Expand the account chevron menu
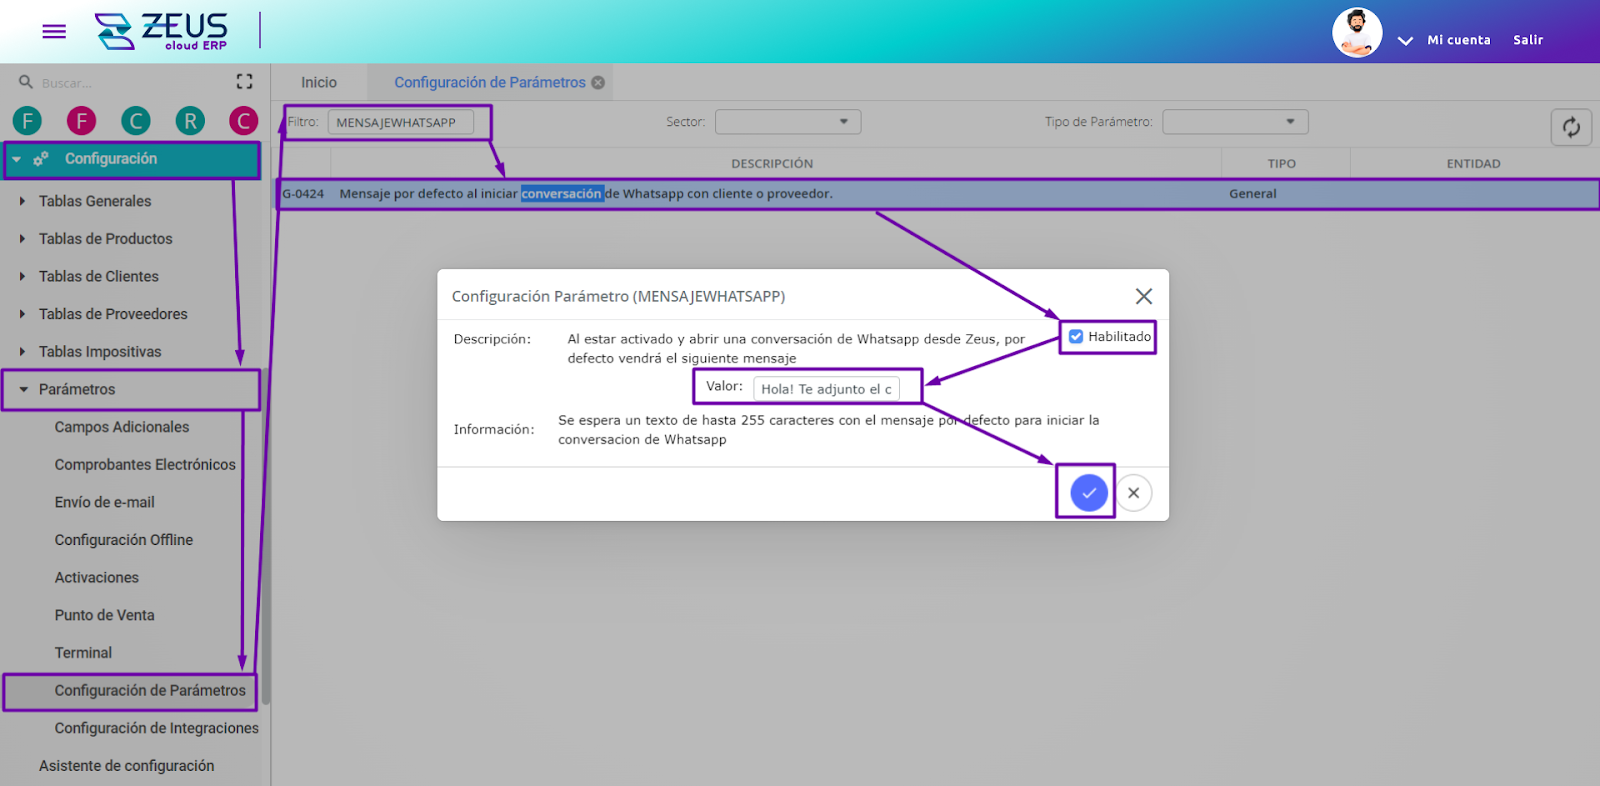The image size is (1600, 786). (x=1405, y=41)
